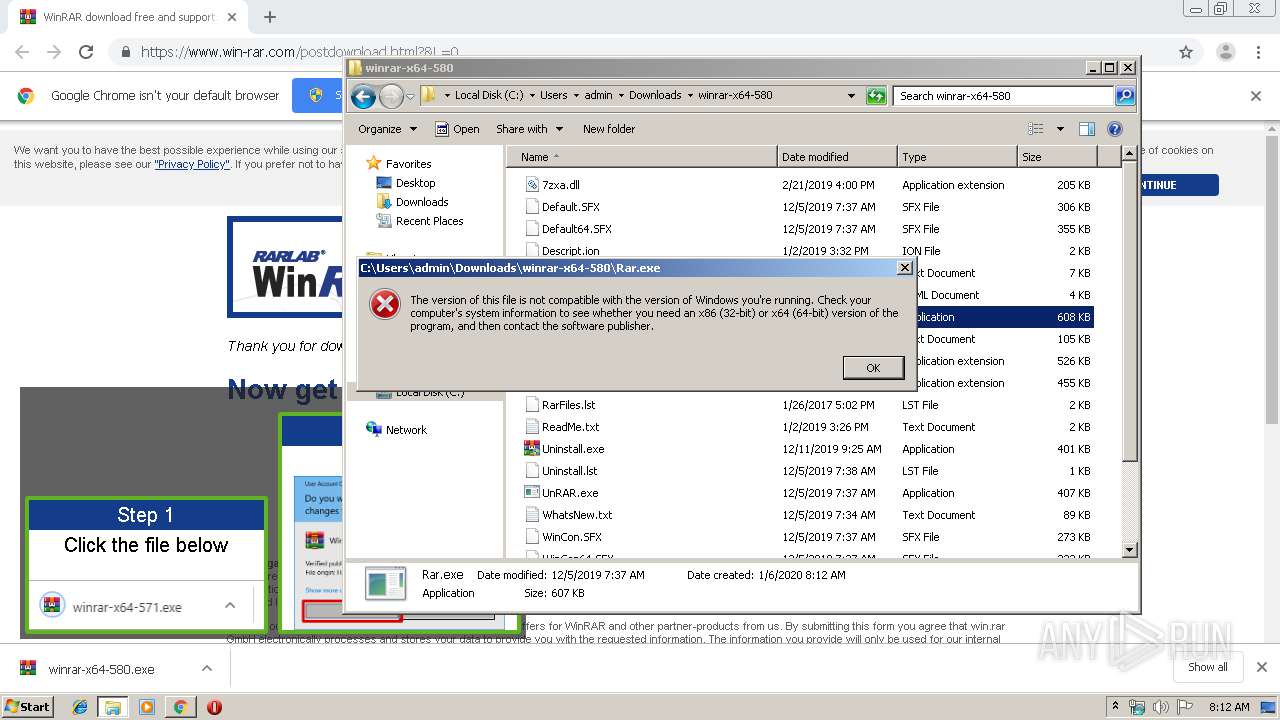Click Show all downloads button
This screenshot has height=720, width=1280.
[x=1207, y=667]
